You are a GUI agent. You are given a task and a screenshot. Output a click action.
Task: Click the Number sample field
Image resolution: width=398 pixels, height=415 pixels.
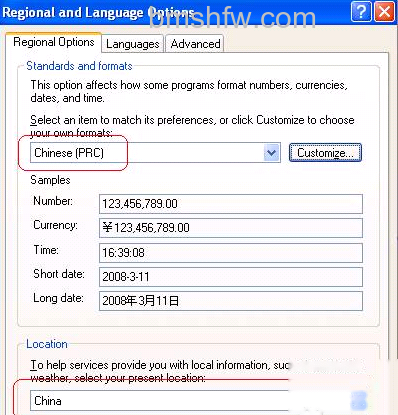pos(231,204)
